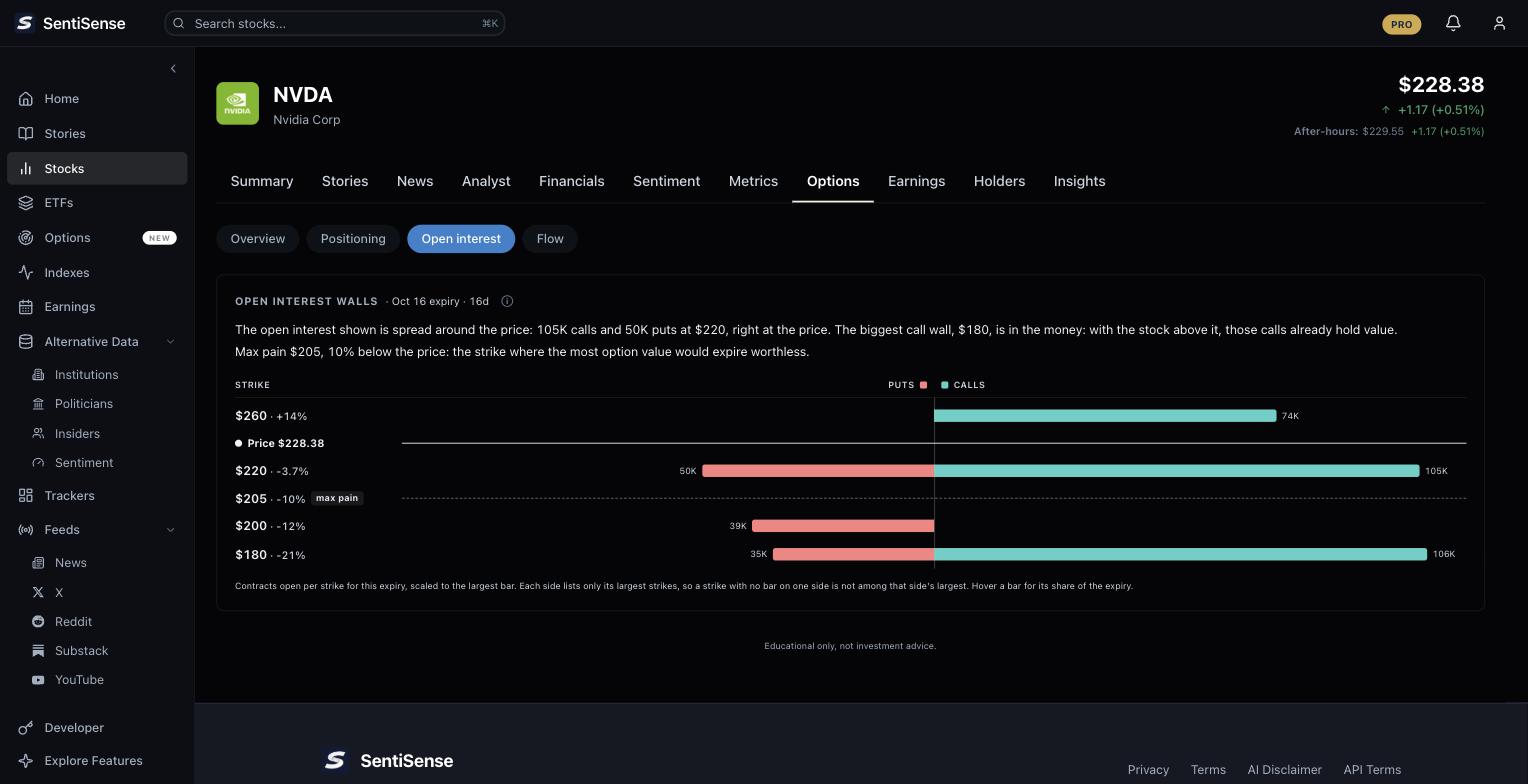Select the Open interest pill
Screen dimensions: 1528x784
click(461, 239)
